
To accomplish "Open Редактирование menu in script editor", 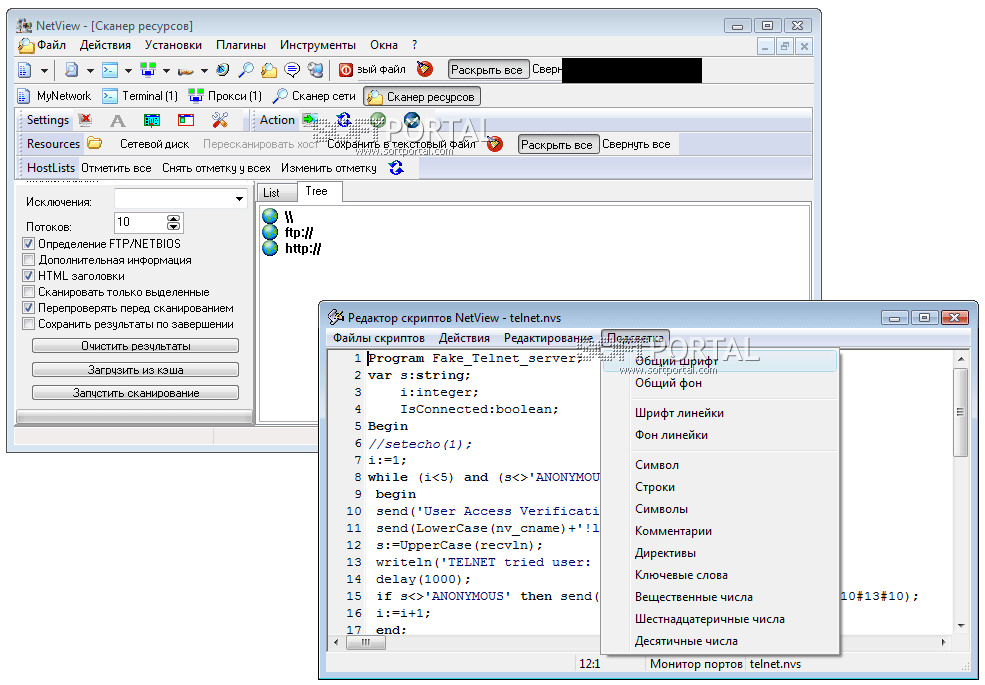I will point(548,338).
